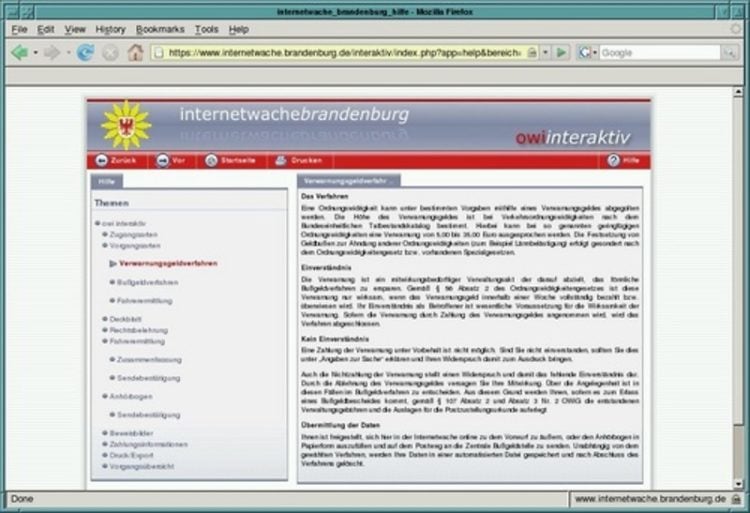This screenshot has width=750, height=513.
Task: Open the Anhörbogen topic
Action: click(131, 396)
